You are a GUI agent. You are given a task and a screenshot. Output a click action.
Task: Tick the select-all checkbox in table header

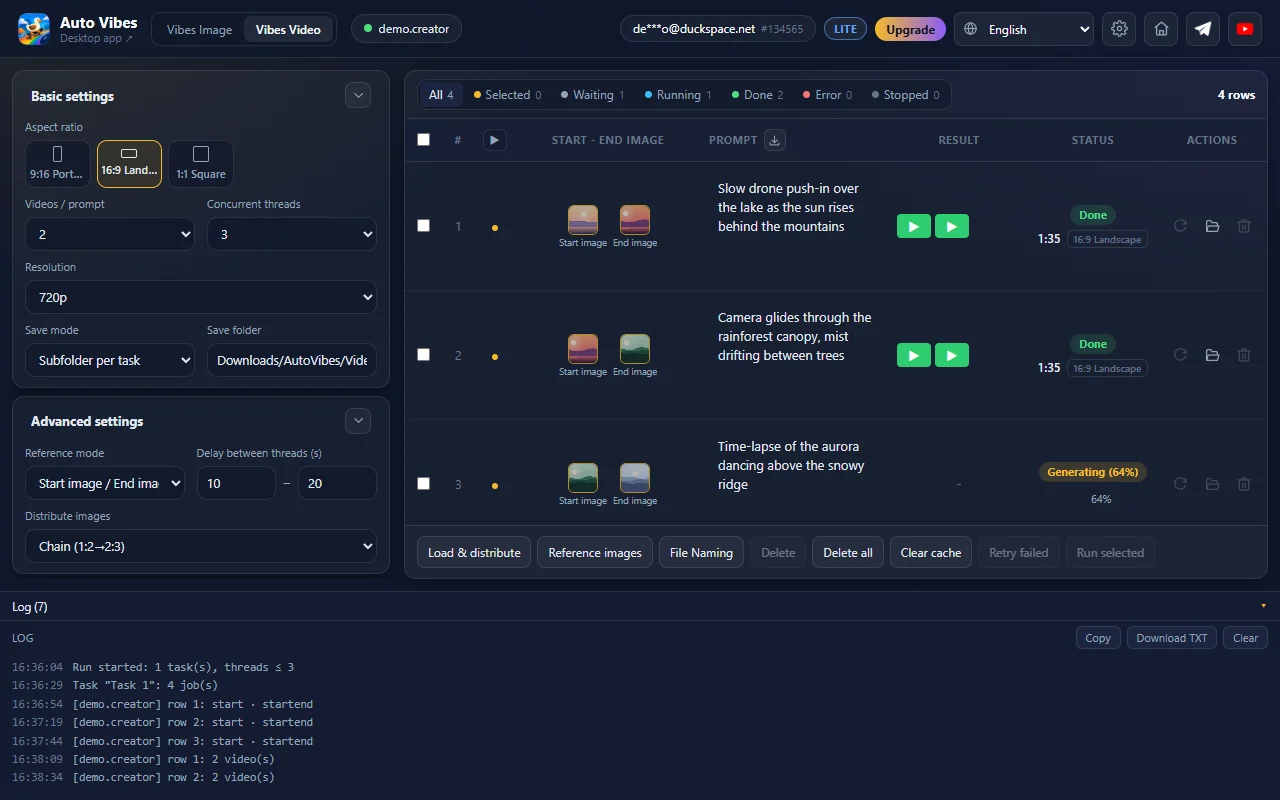[423, 140]
